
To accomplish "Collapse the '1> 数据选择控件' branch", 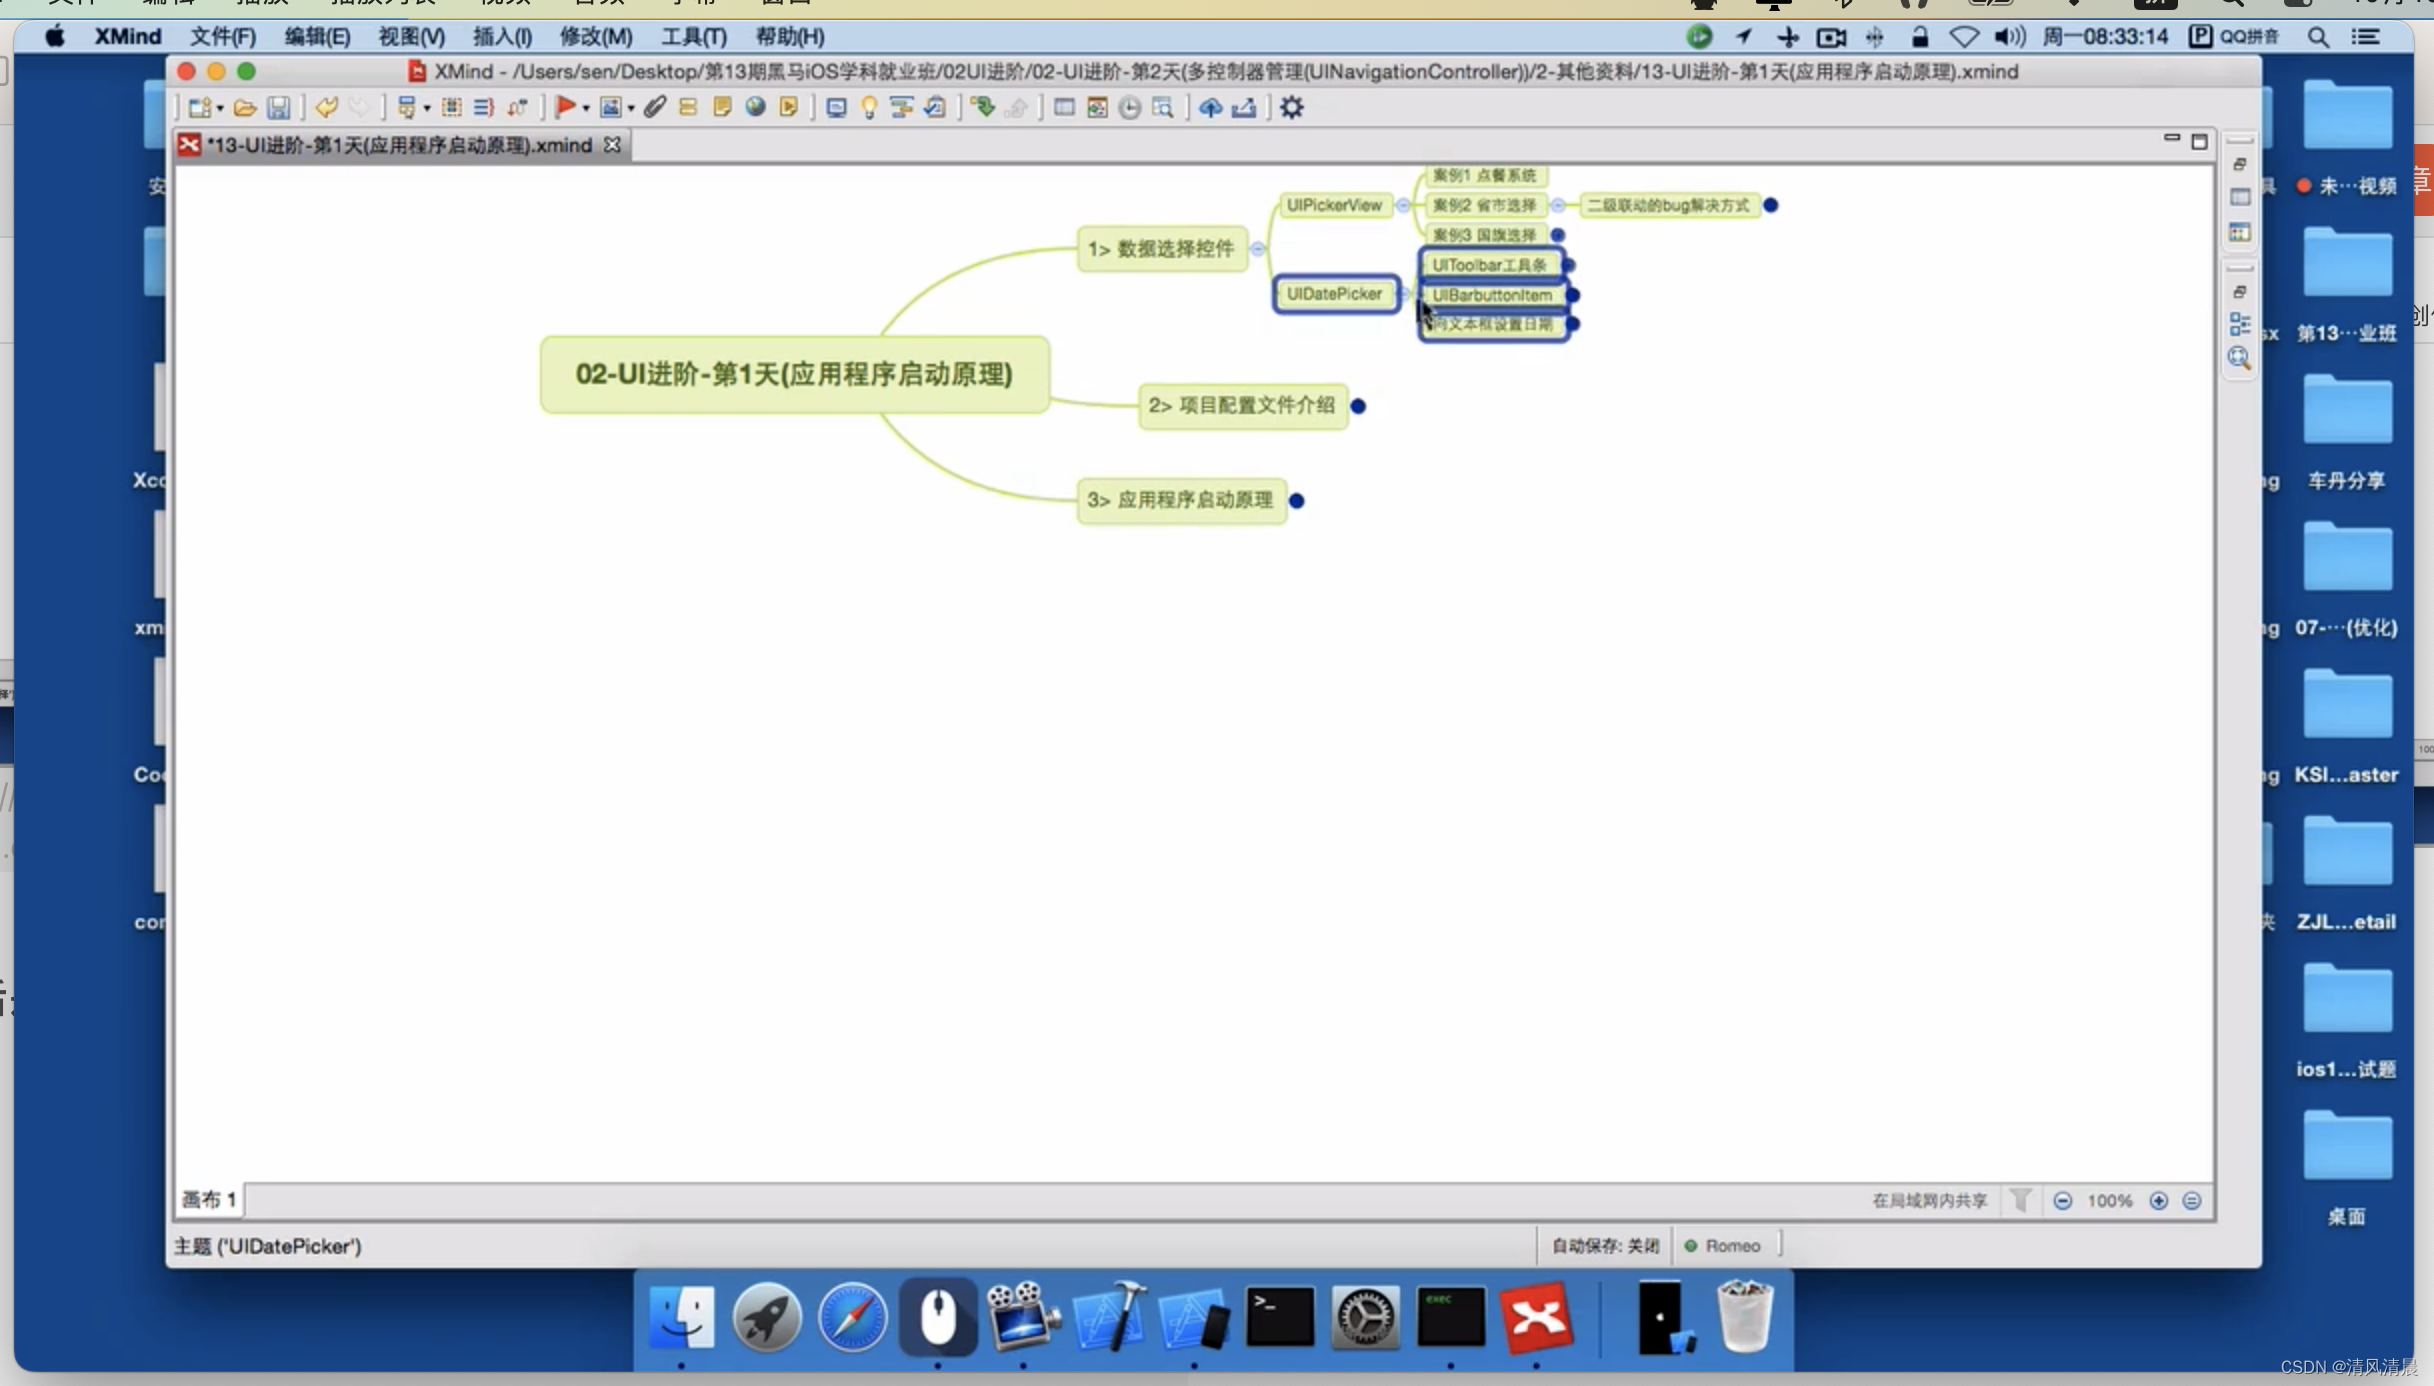I will click(x=1258, y=249).
